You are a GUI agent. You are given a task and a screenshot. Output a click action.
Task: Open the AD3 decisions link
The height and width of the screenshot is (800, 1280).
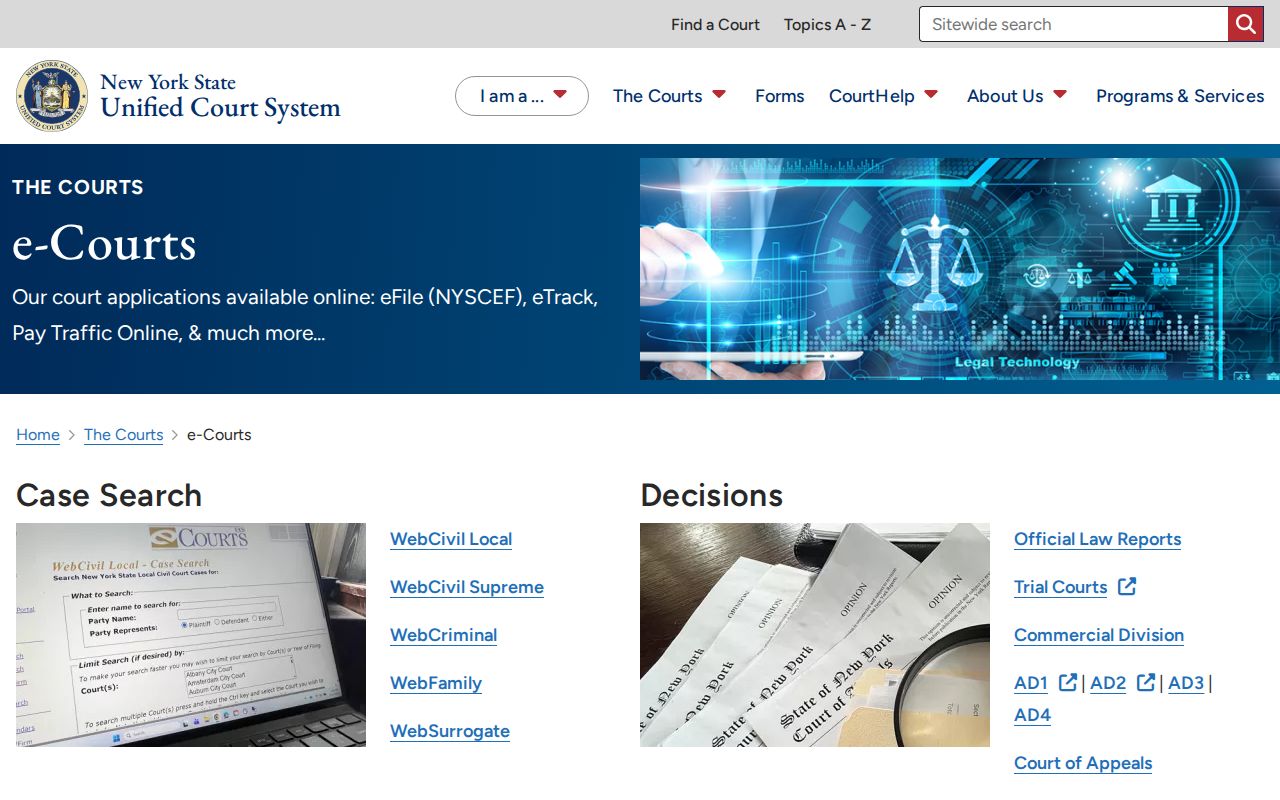click(1186, 683)
